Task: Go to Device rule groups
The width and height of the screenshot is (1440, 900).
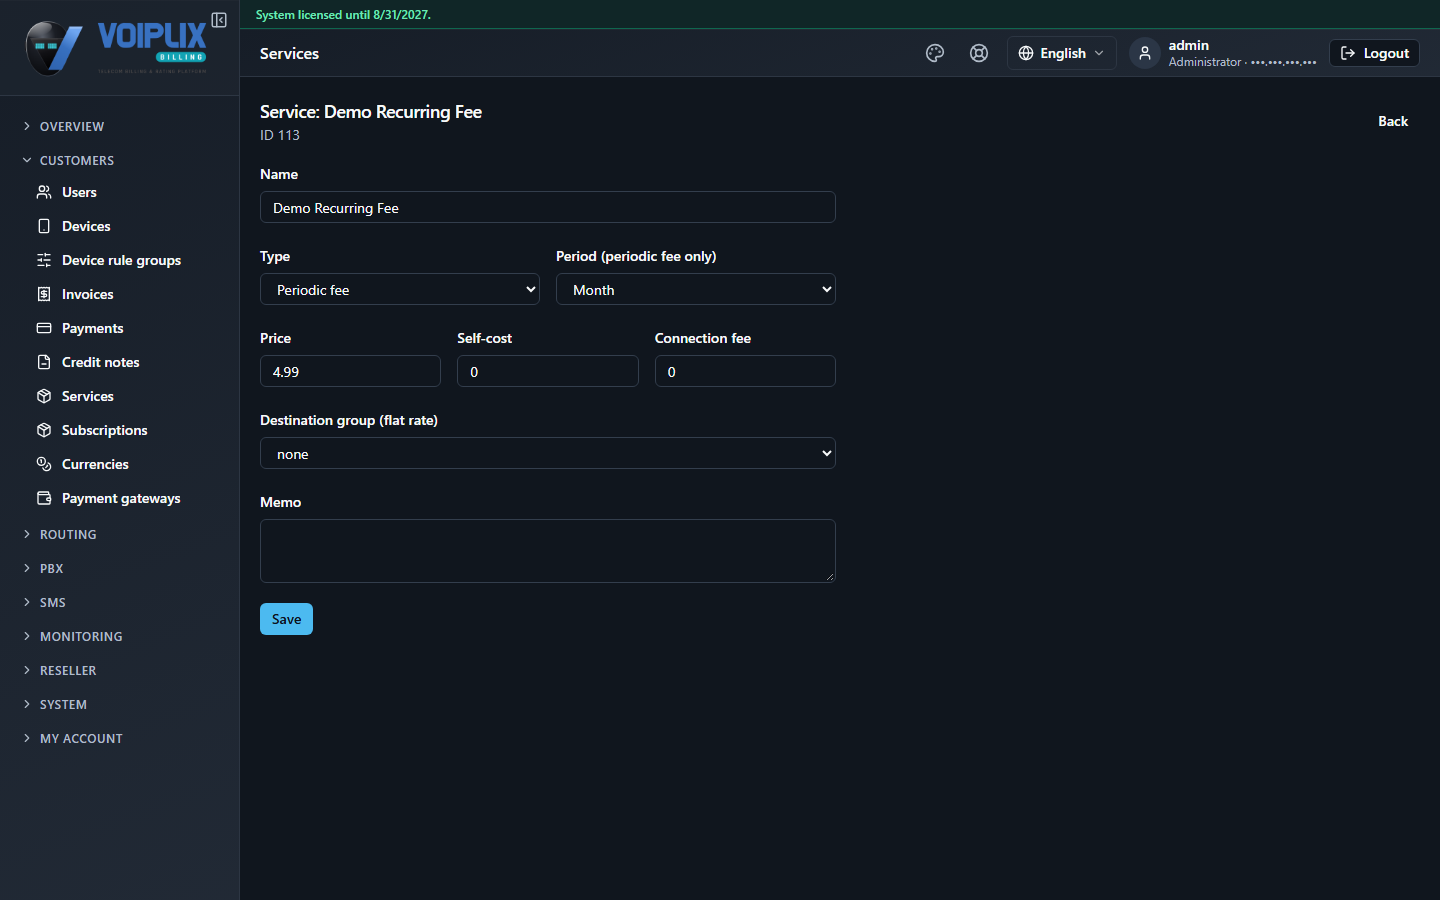Action: pos(121,260)
